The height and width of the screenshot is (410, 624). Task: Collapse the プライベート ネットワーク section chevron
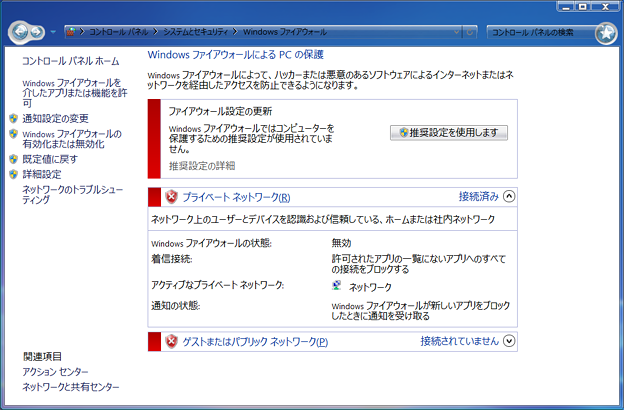(509, 196)
